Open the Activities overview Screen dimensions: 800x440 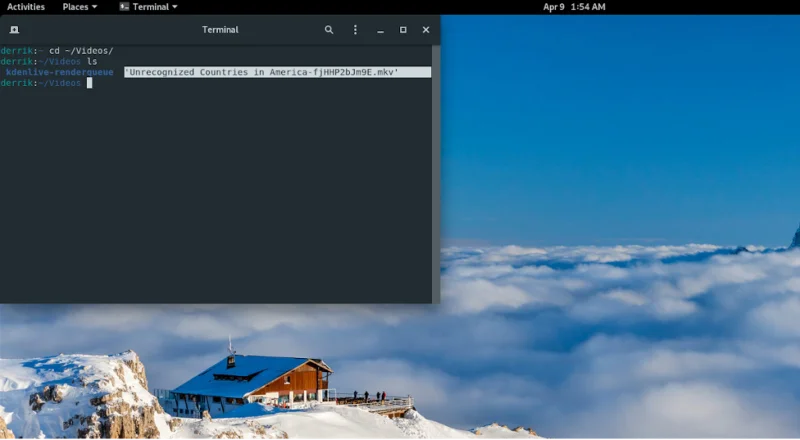26,7
